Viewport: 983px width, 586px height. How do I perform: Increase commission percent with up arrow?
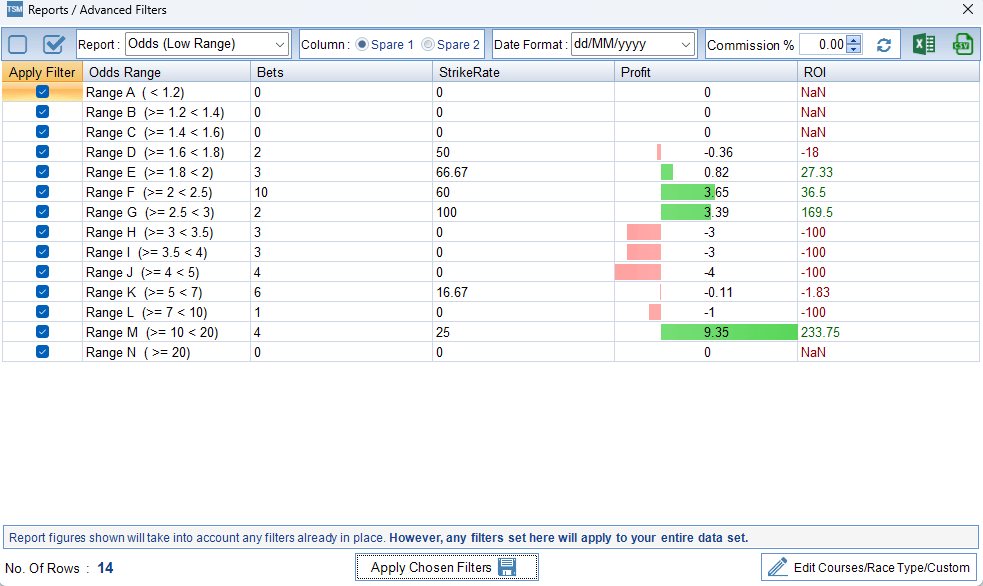pyautogui.click(x=853, y=40)
